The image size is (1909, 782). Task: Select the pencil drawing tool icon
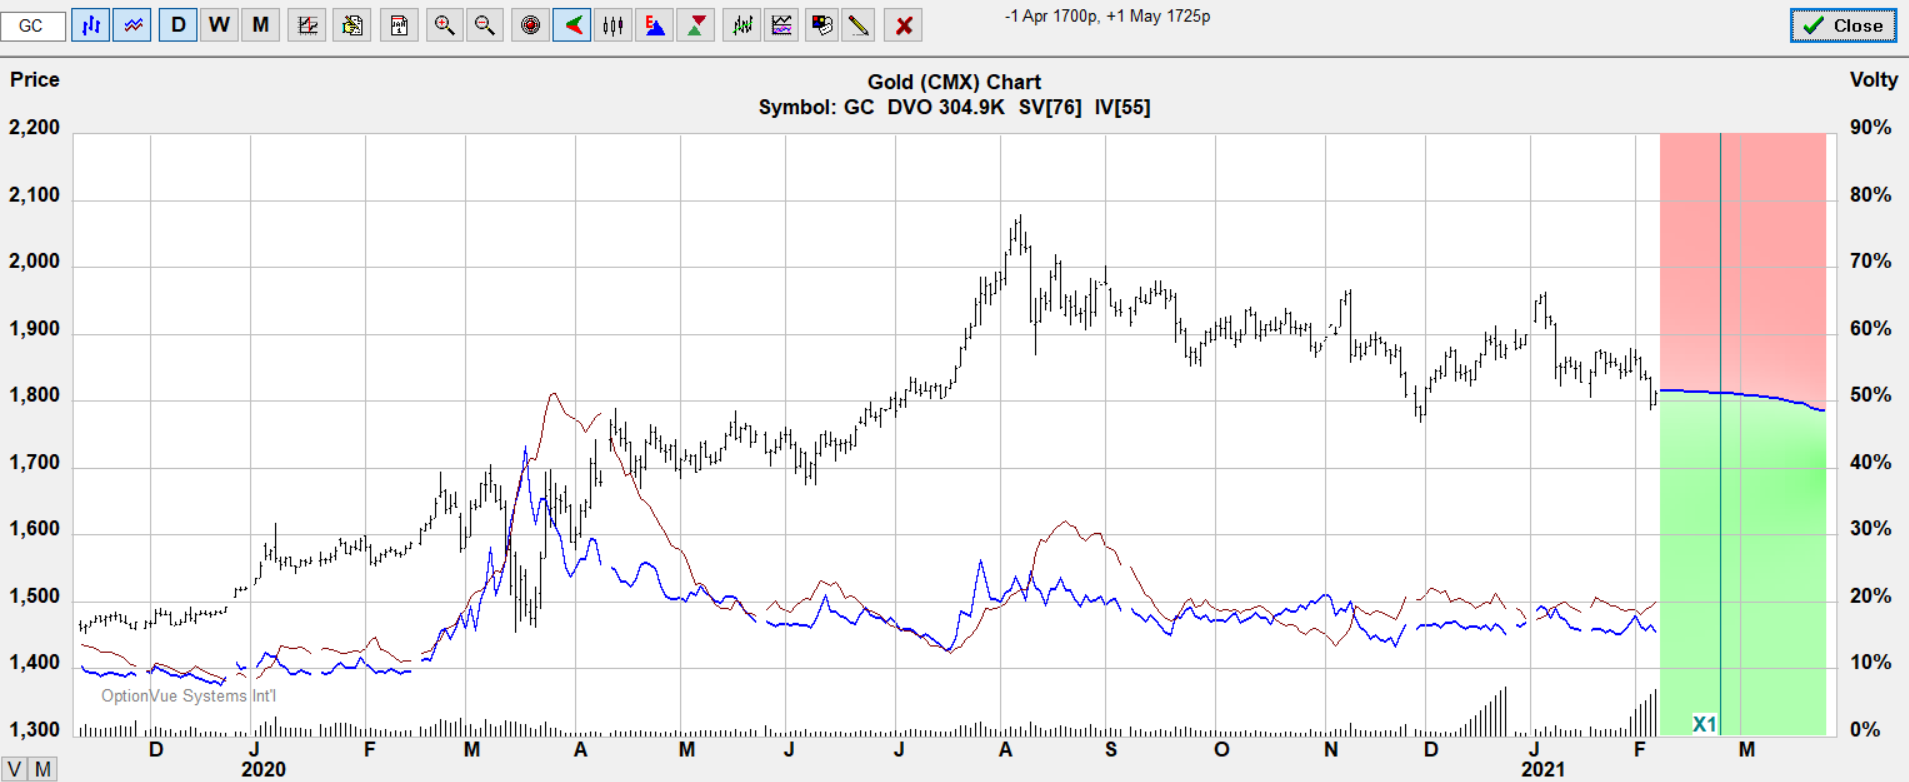pos(859,26)
